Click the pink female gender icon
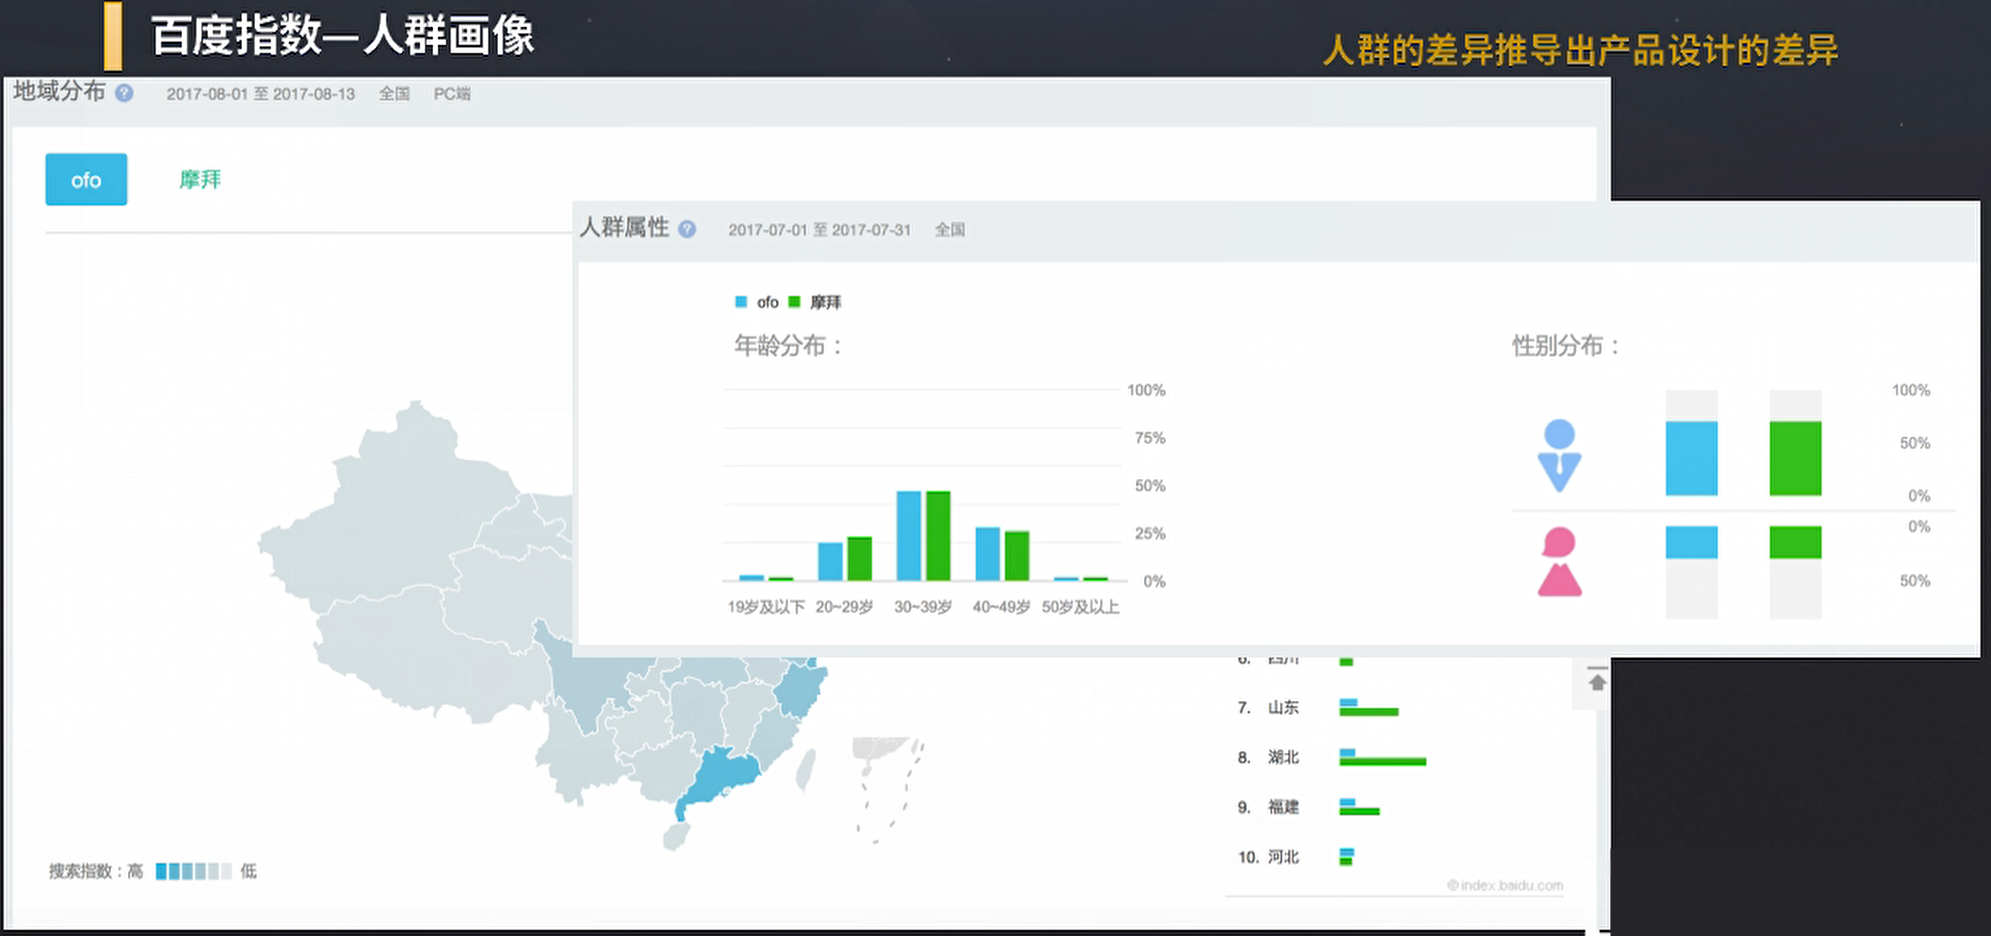This screenshot has height=936, width=1991. (x=1559, y=562)
